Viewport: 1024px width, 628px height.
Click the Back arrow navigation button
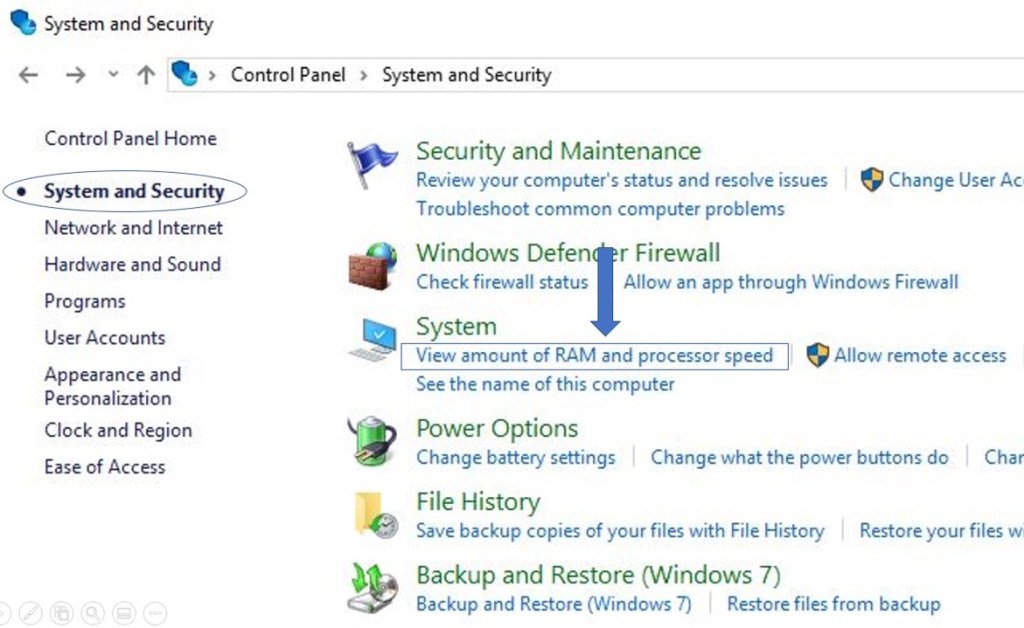(x=29, y=75)
